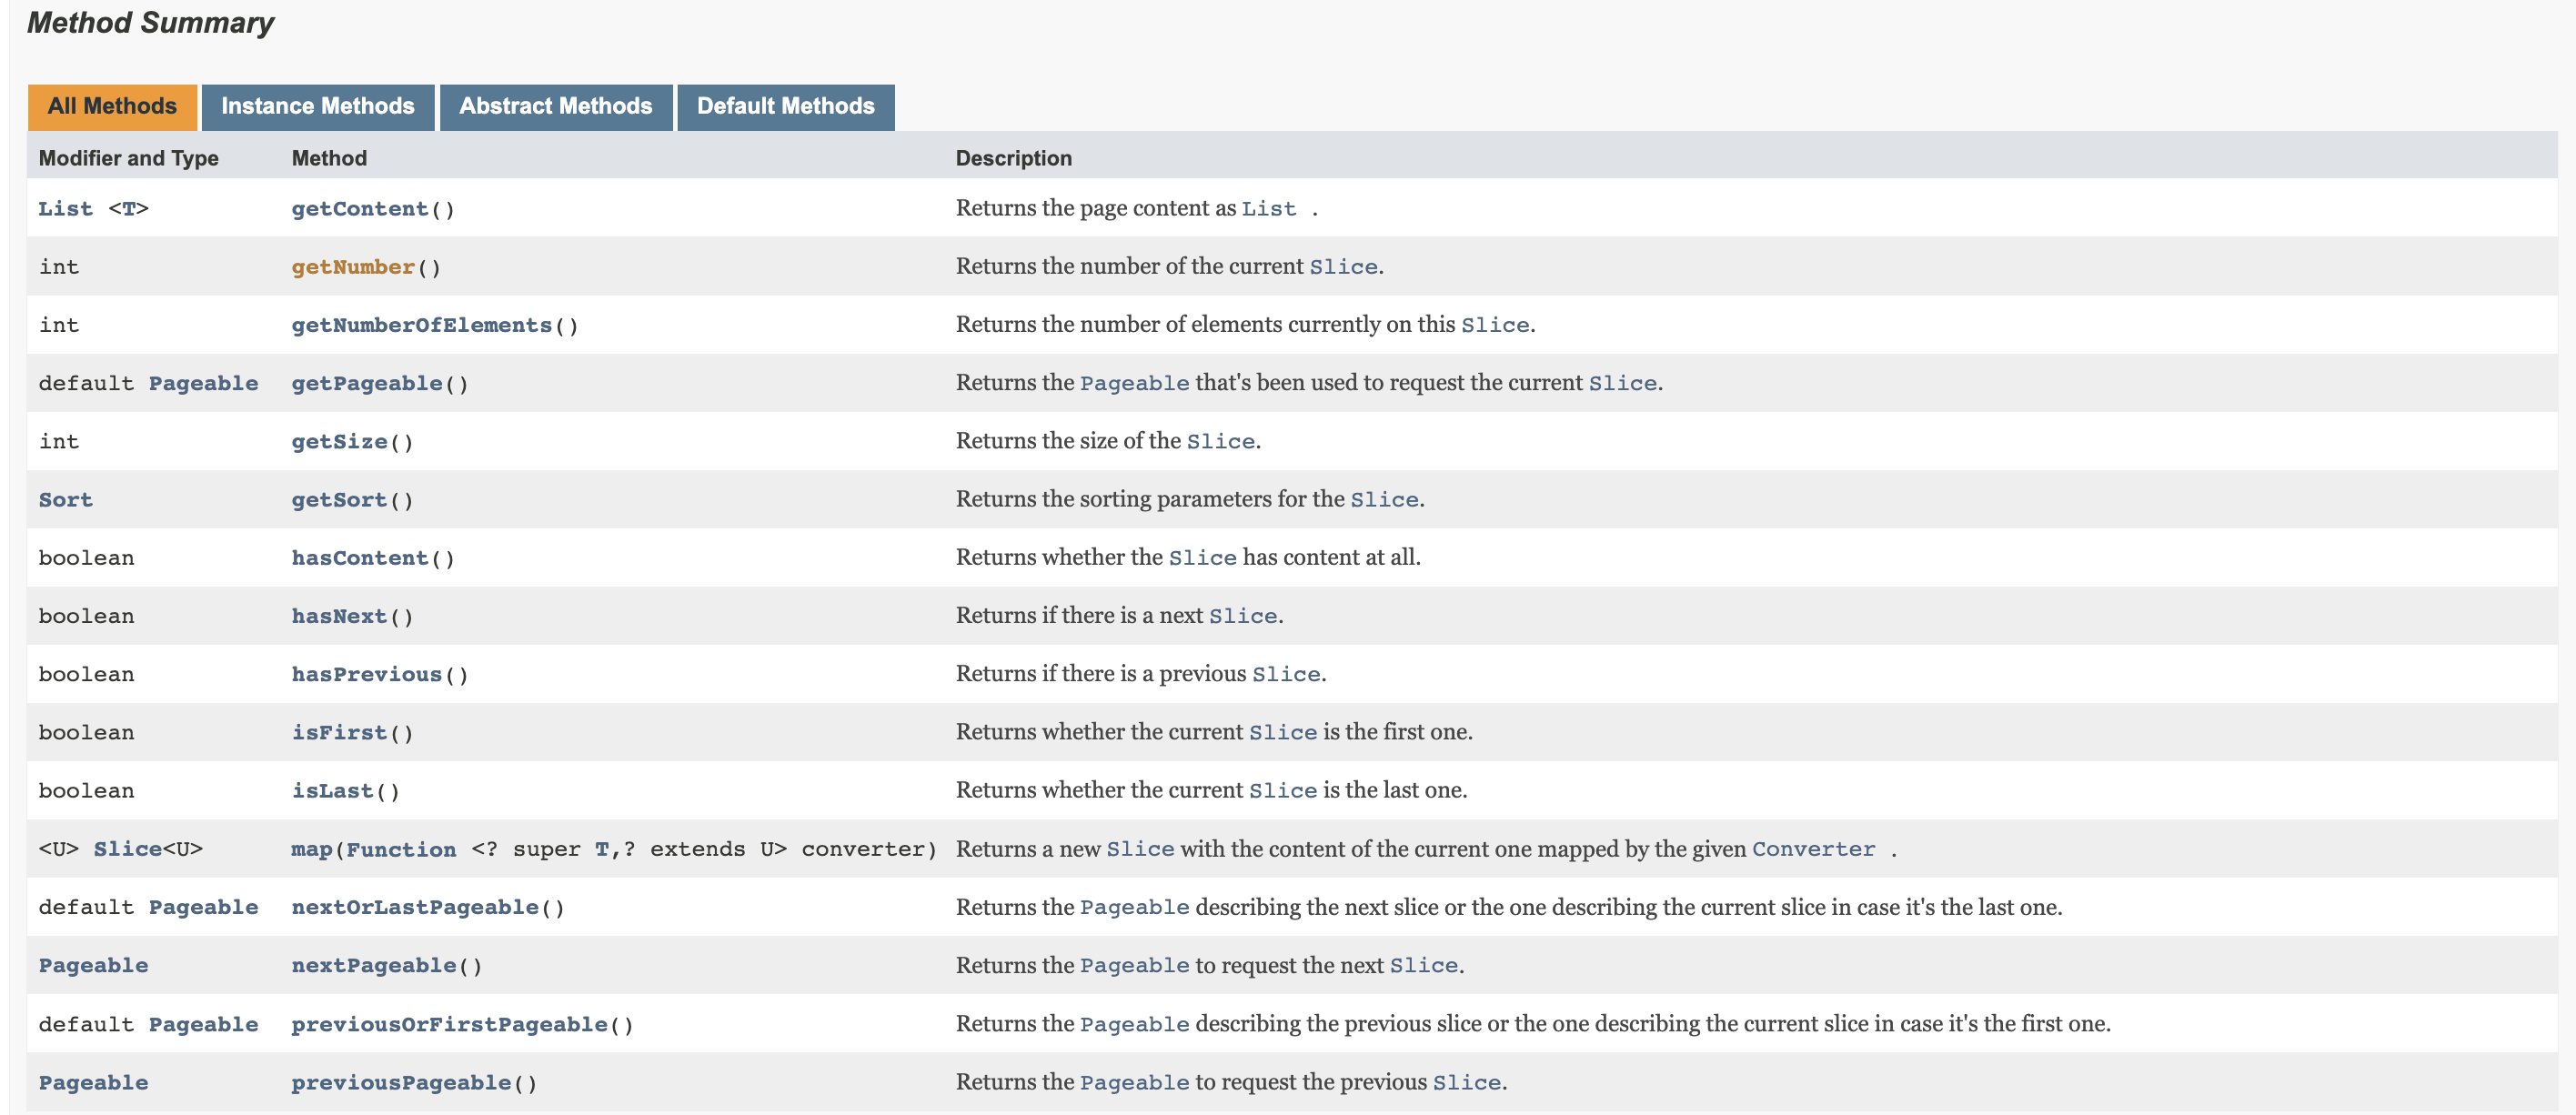Click the hasContent() method link
Image resolution: width=2576 pixels, height=1115 pixels.
pyautogui.click(x=359, y=558)
